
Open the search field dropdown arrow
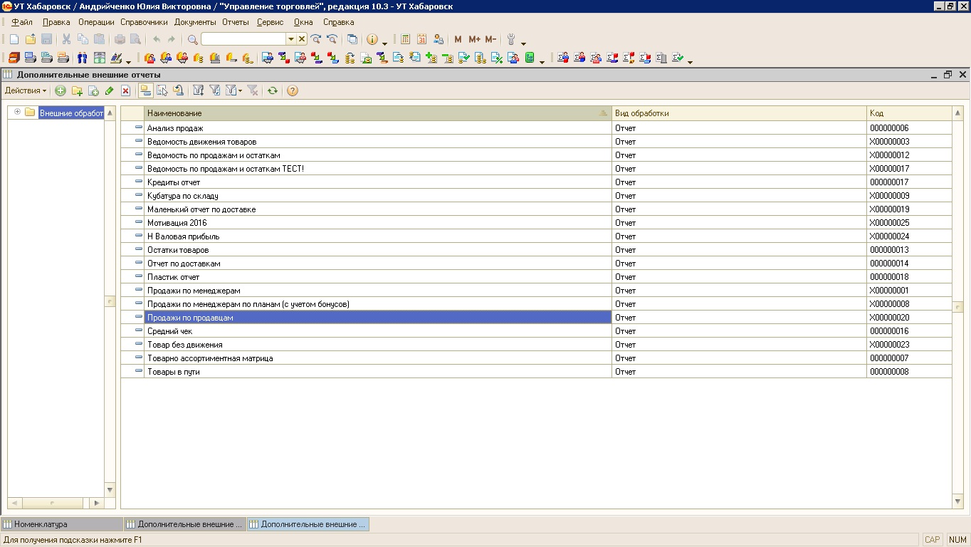coord(291,39)
